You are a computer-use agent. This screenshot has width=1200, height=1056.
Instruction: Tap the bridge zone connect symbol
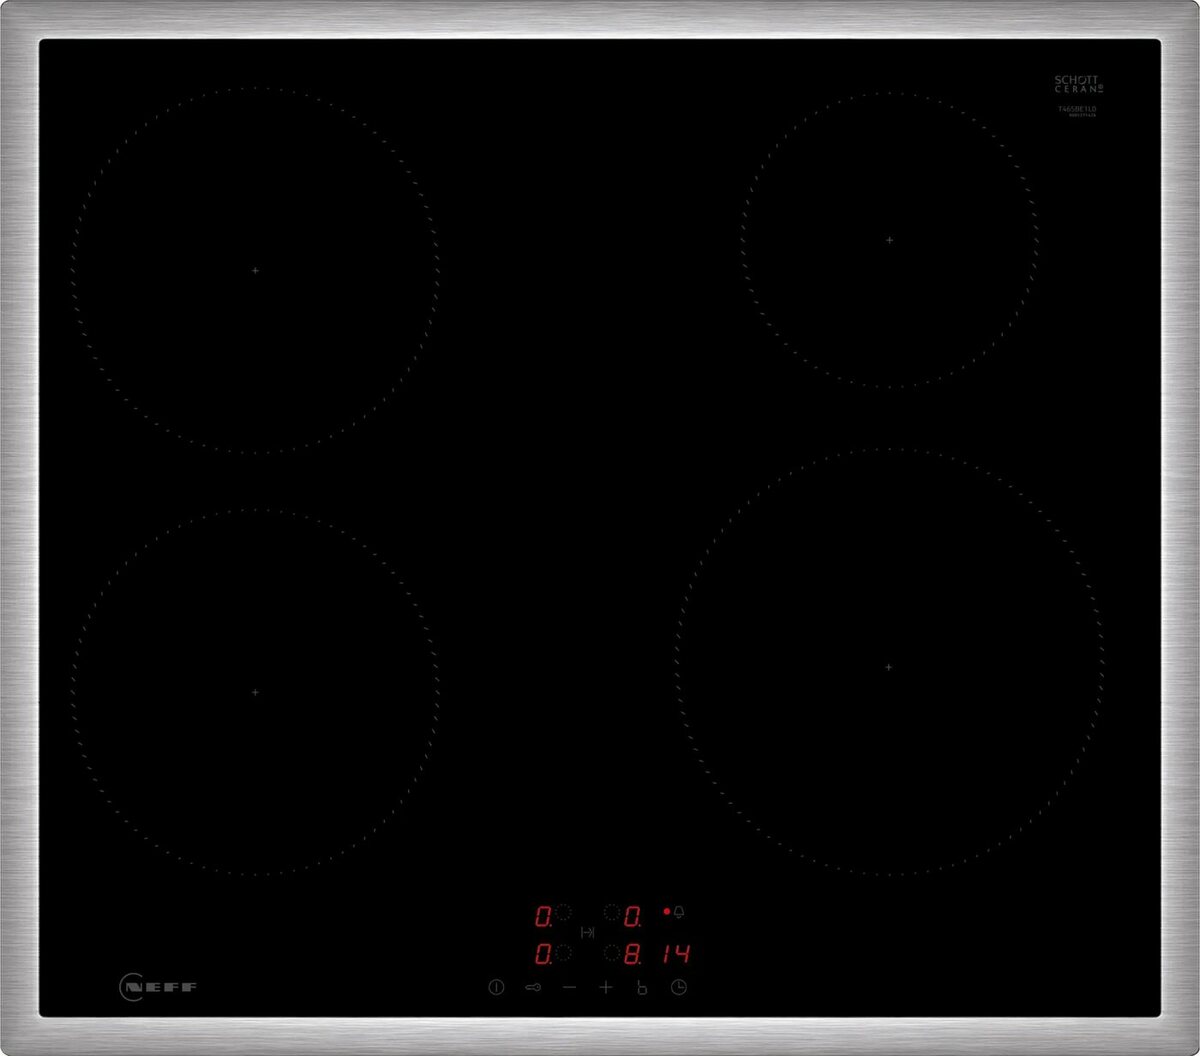tap(588, 933)
